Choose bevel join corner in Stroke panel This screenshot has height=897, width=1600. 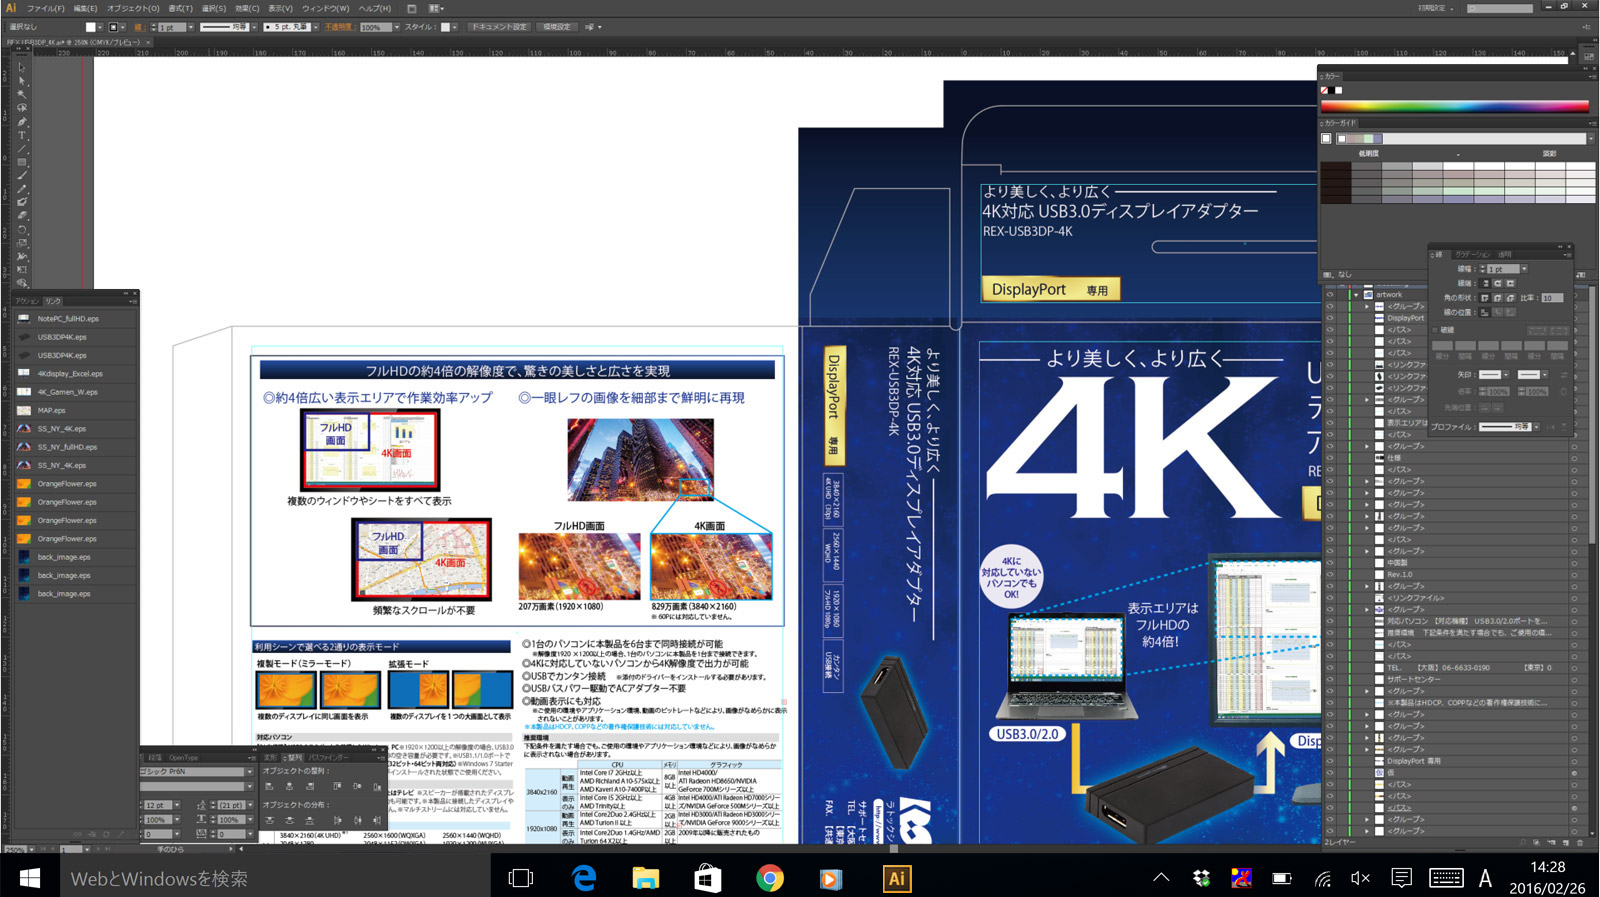1510,298
